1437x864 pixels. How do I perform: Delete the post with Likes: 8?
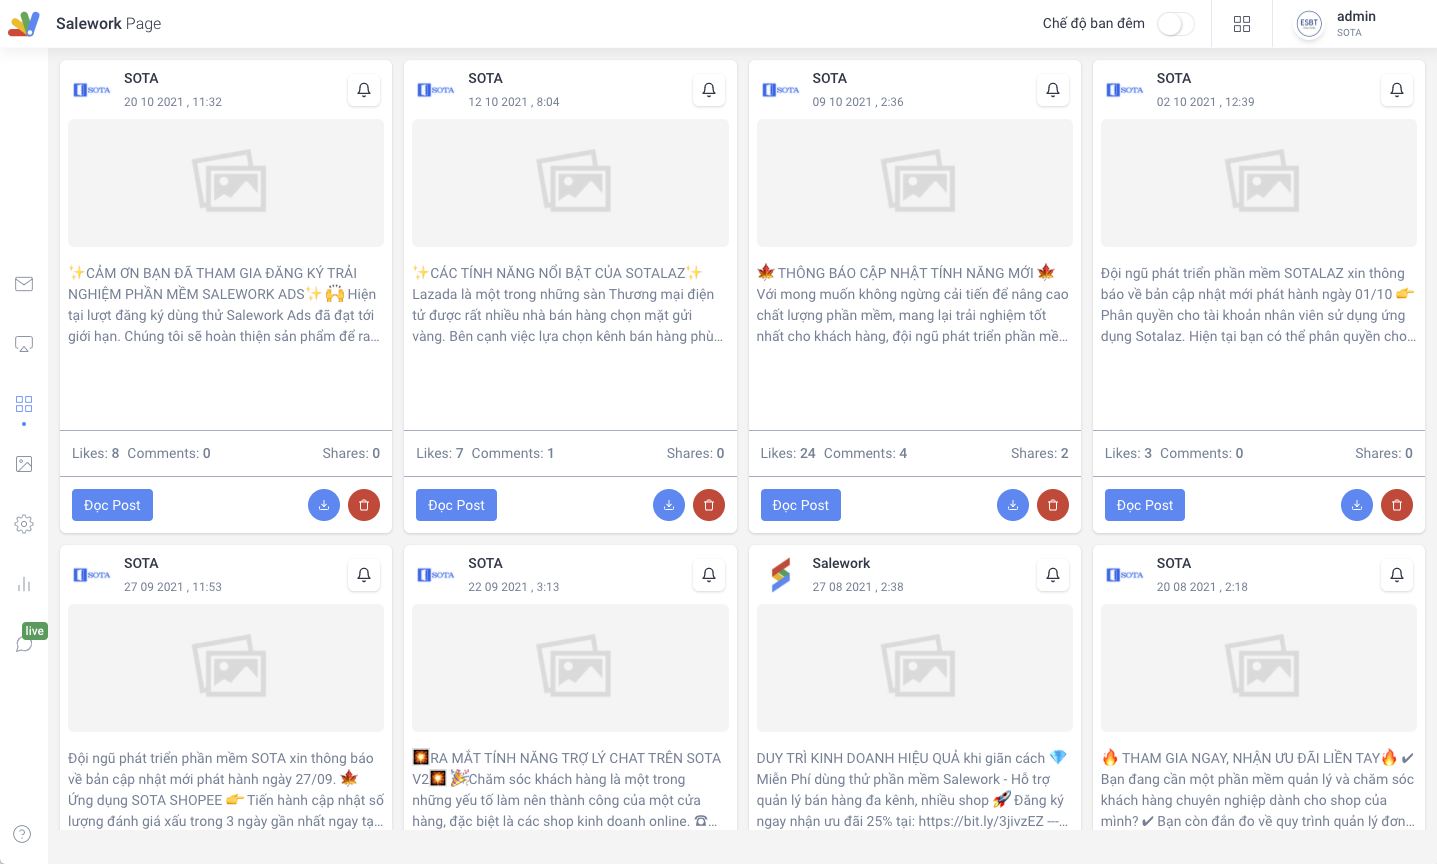click(x=364, y=505)
